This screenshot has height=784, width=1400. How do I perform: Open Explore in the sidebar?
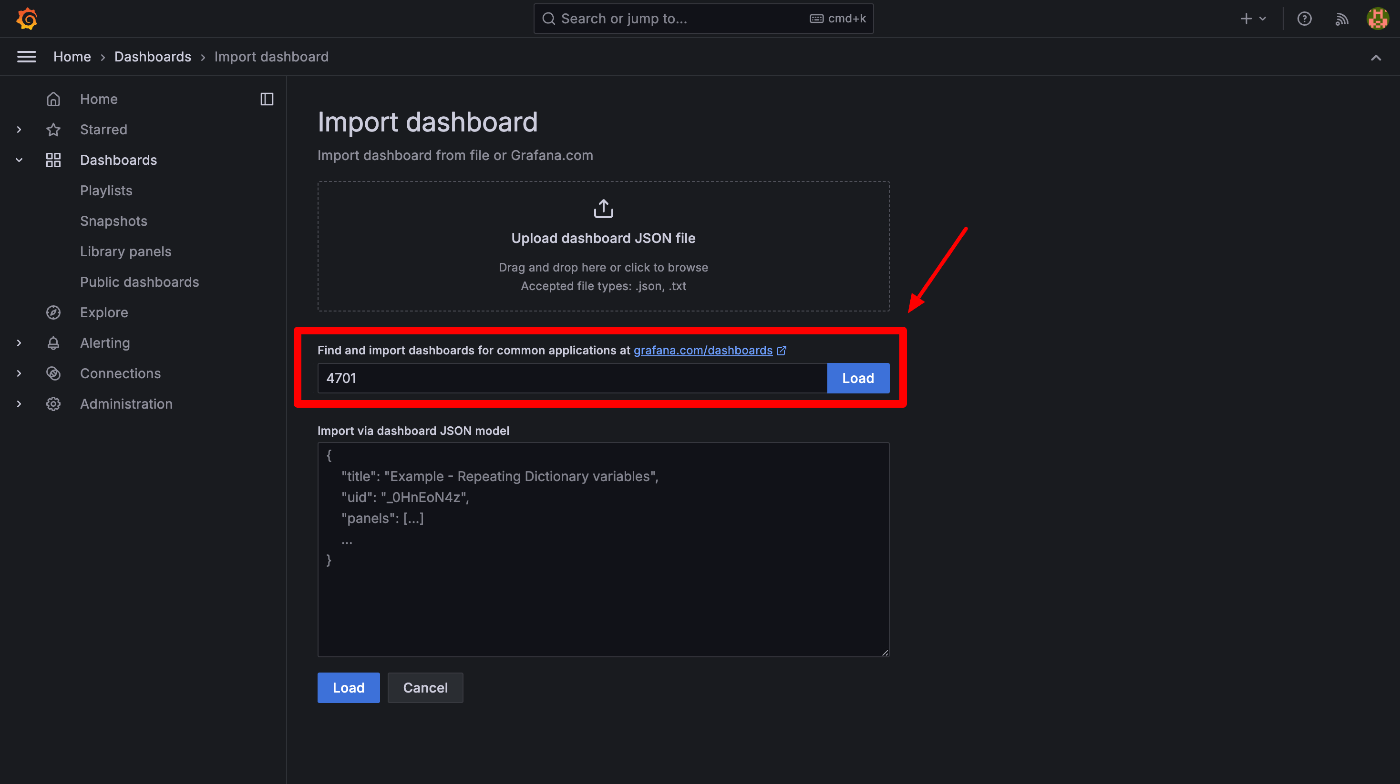coord(104,313)
